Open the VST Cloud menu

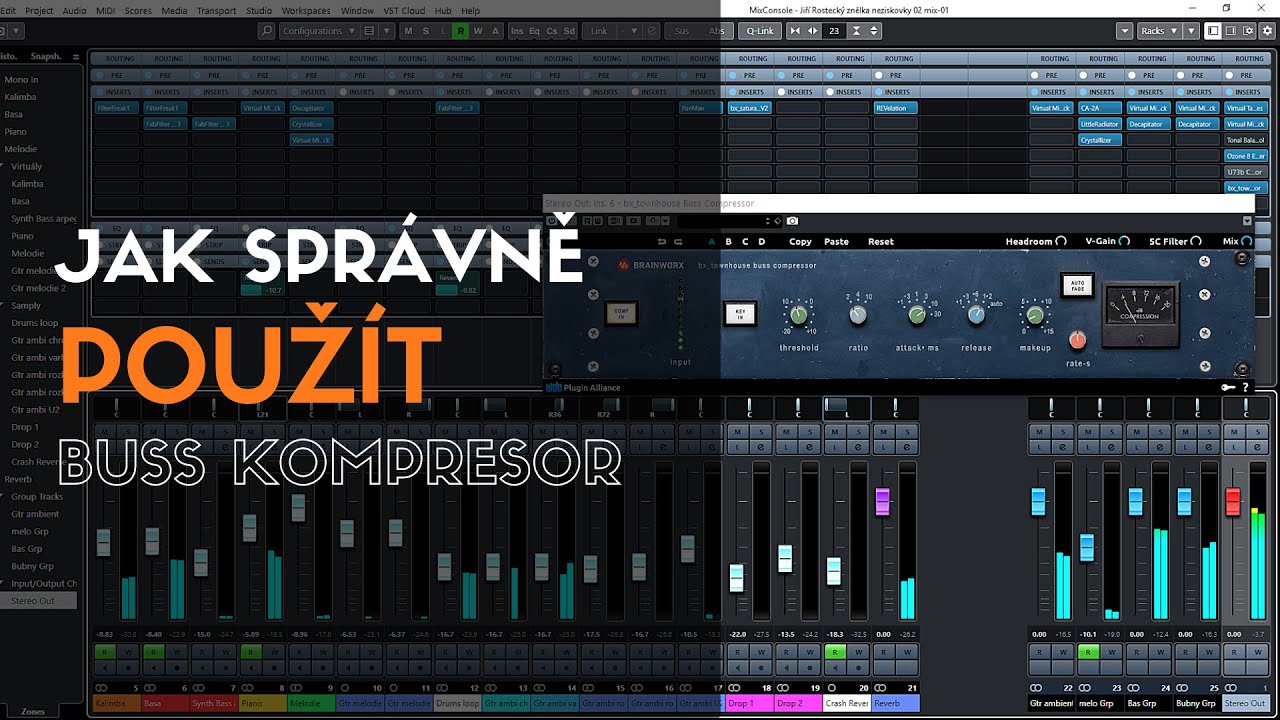tap(405, 10)
